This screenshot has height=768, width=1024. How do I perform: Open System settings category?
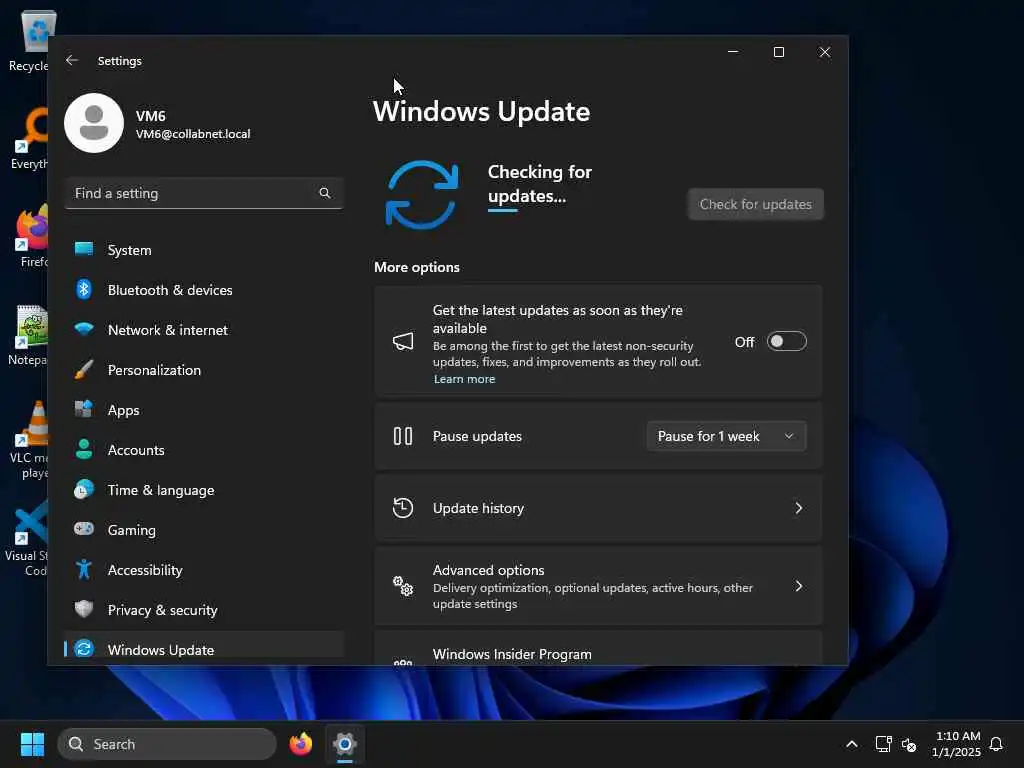204,249
